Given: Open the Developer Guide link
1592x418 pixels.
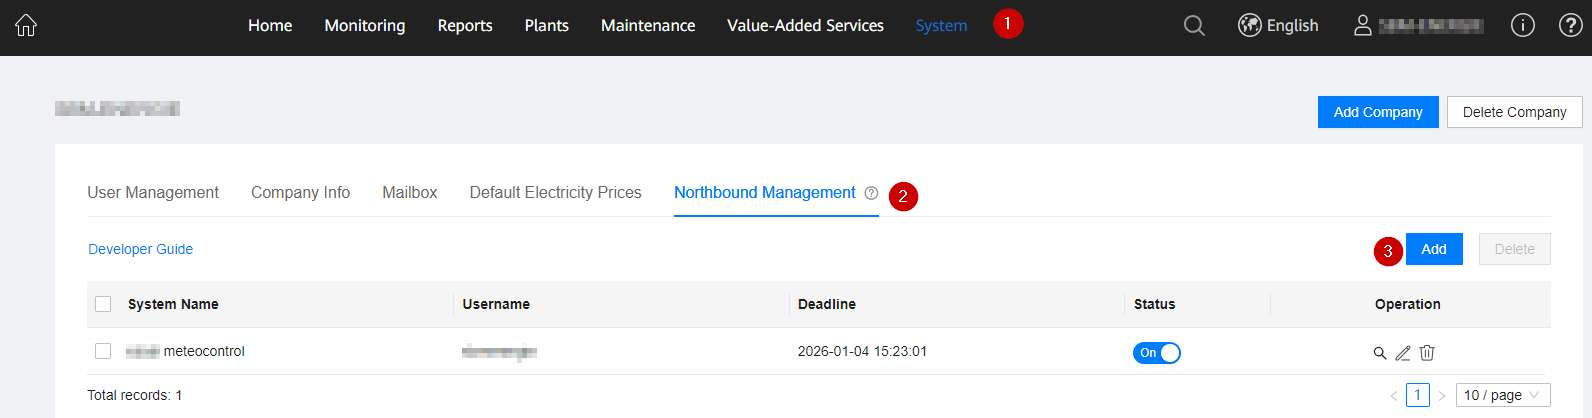Looking at the screenshot, I should click(140, 249).
